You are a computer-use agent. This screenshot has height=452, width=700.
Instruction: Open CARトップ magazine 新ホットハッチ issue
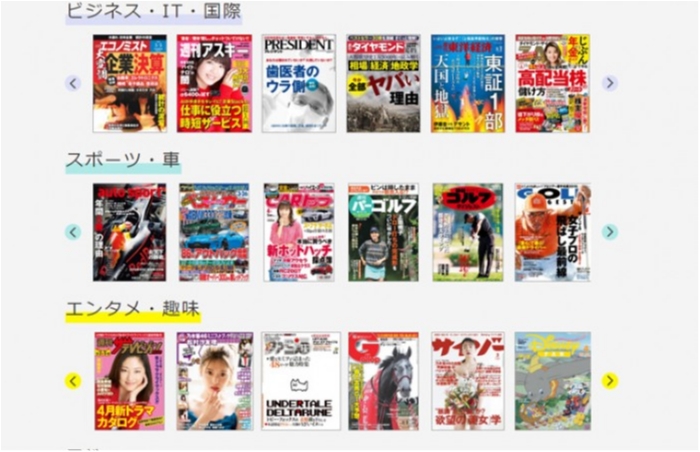point(299,232)
